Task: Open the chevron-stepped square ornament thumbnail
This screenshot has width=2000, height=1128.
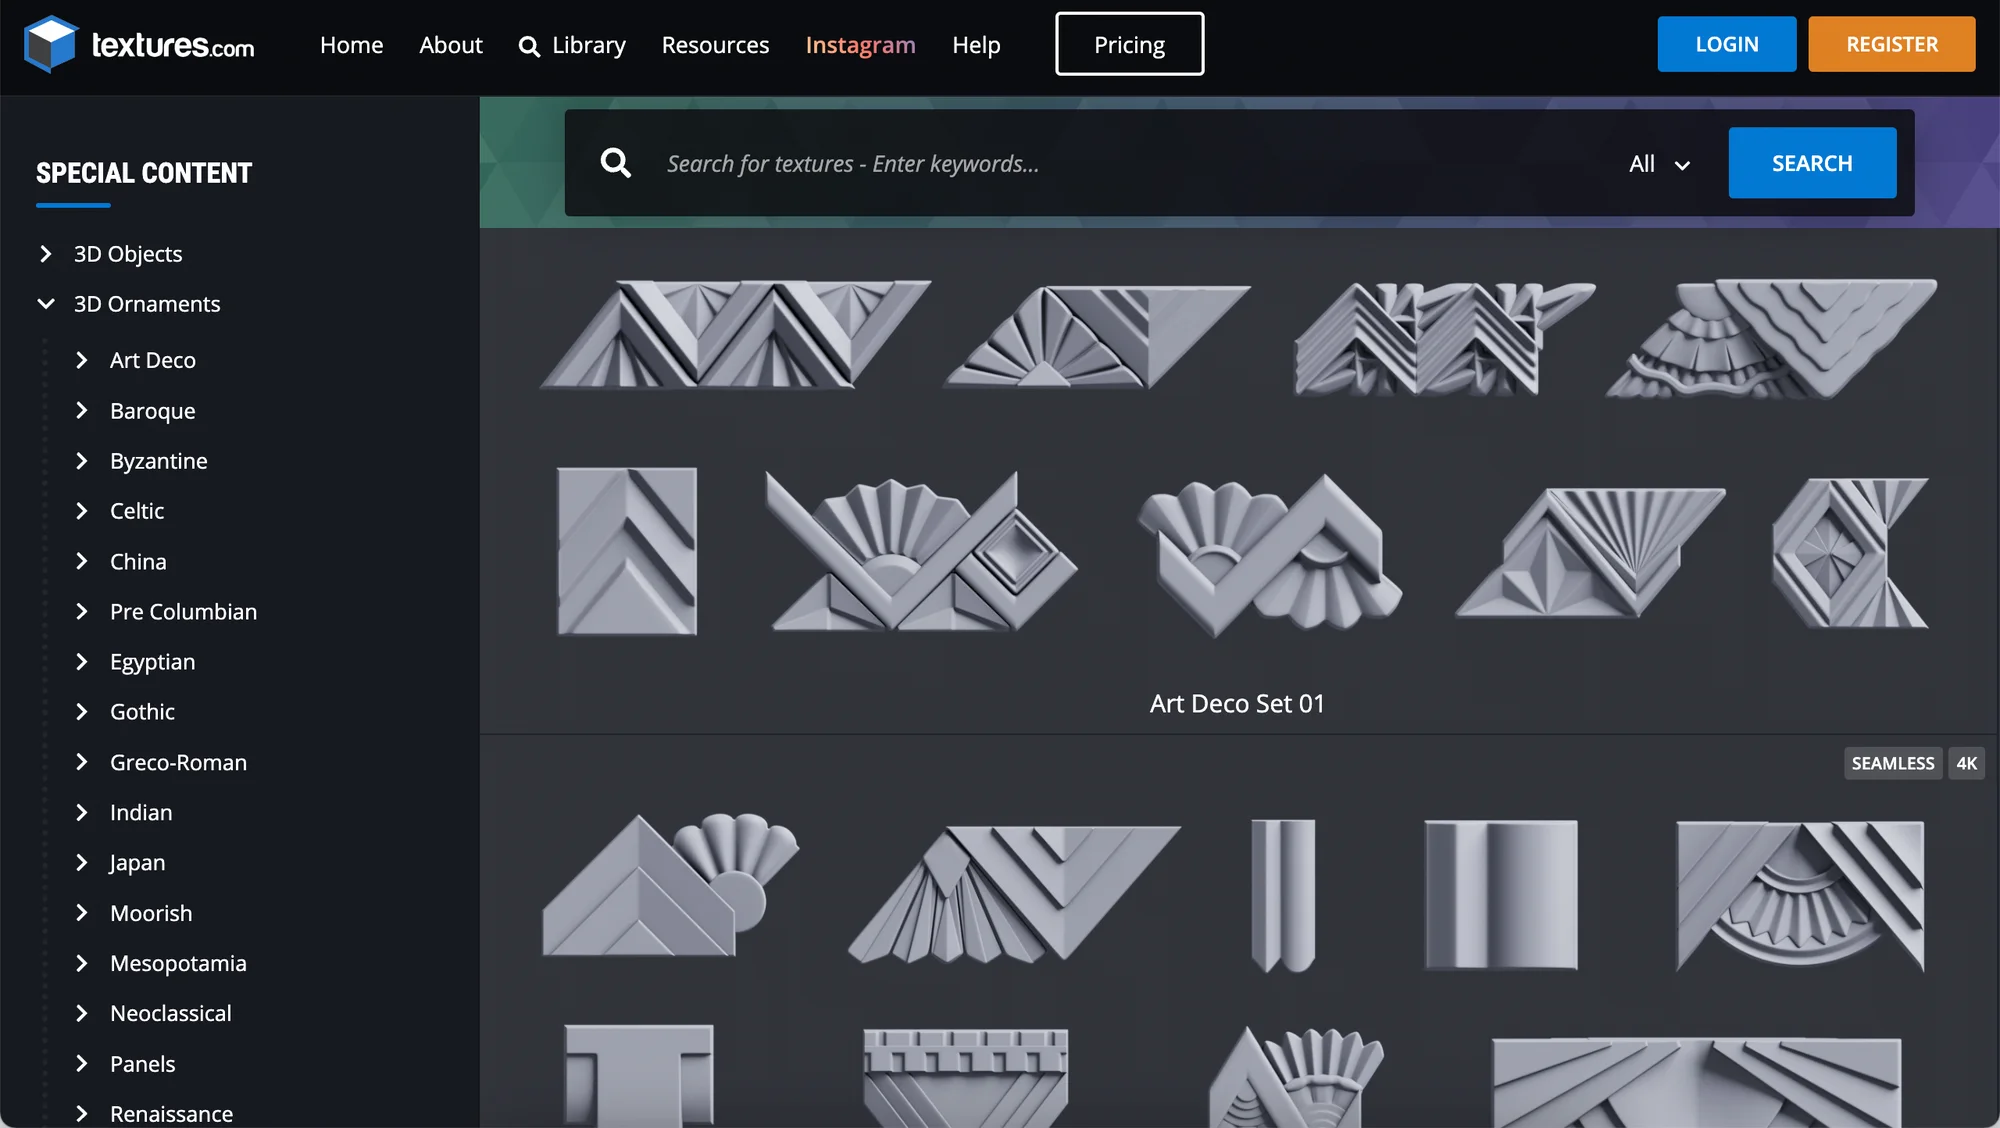Action: click(x=627, y=551)
